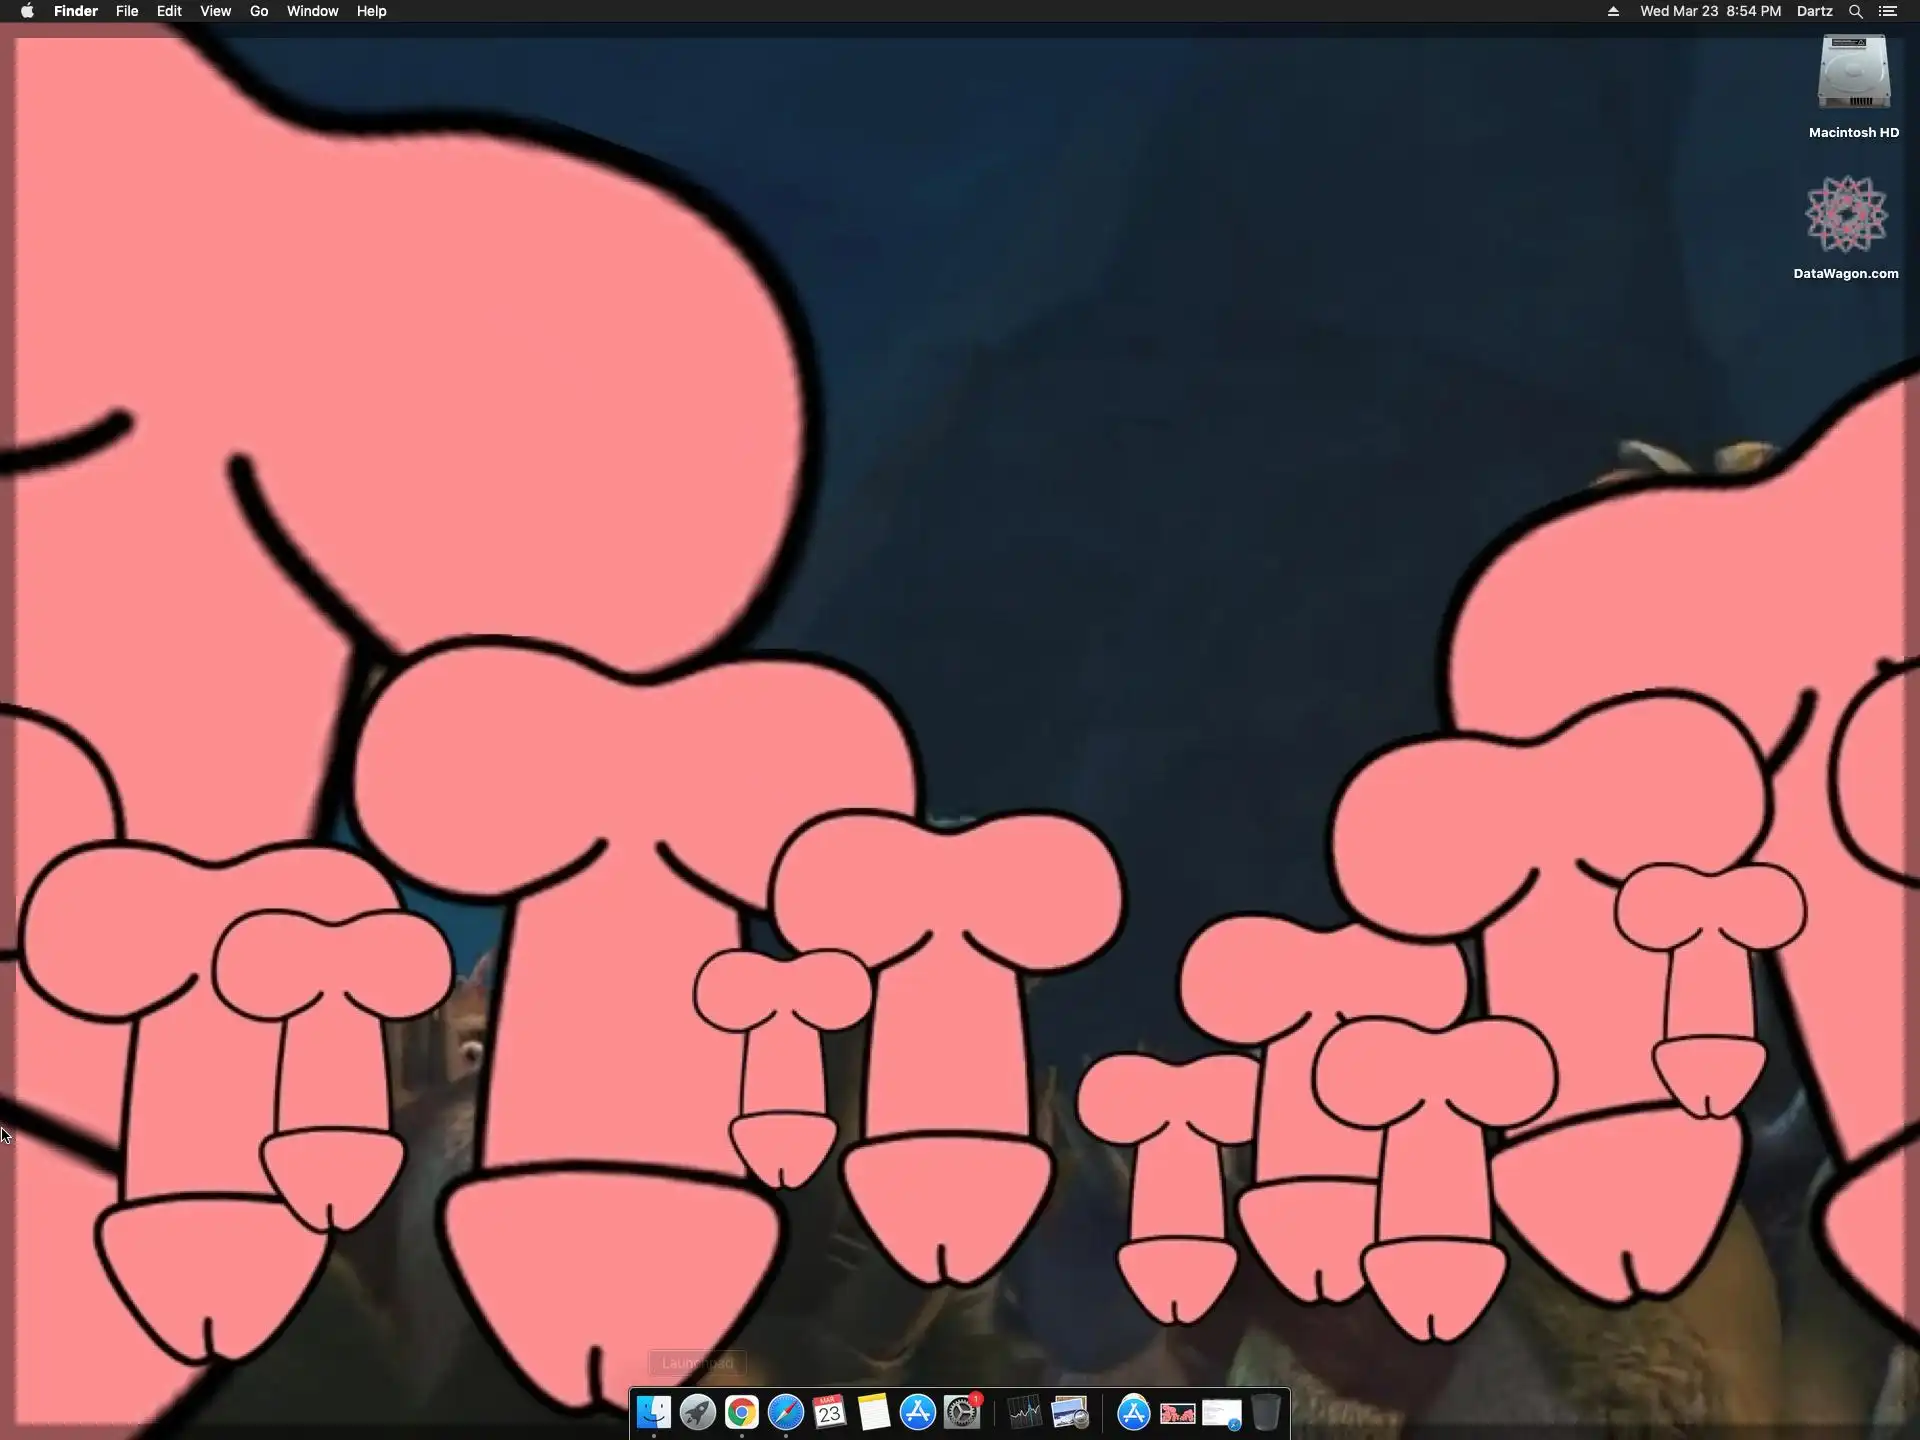The image size is (1920, 1440).
Task: Open the Notification Center list icon
Action: pyautogui.click(x=1888, y=11)
